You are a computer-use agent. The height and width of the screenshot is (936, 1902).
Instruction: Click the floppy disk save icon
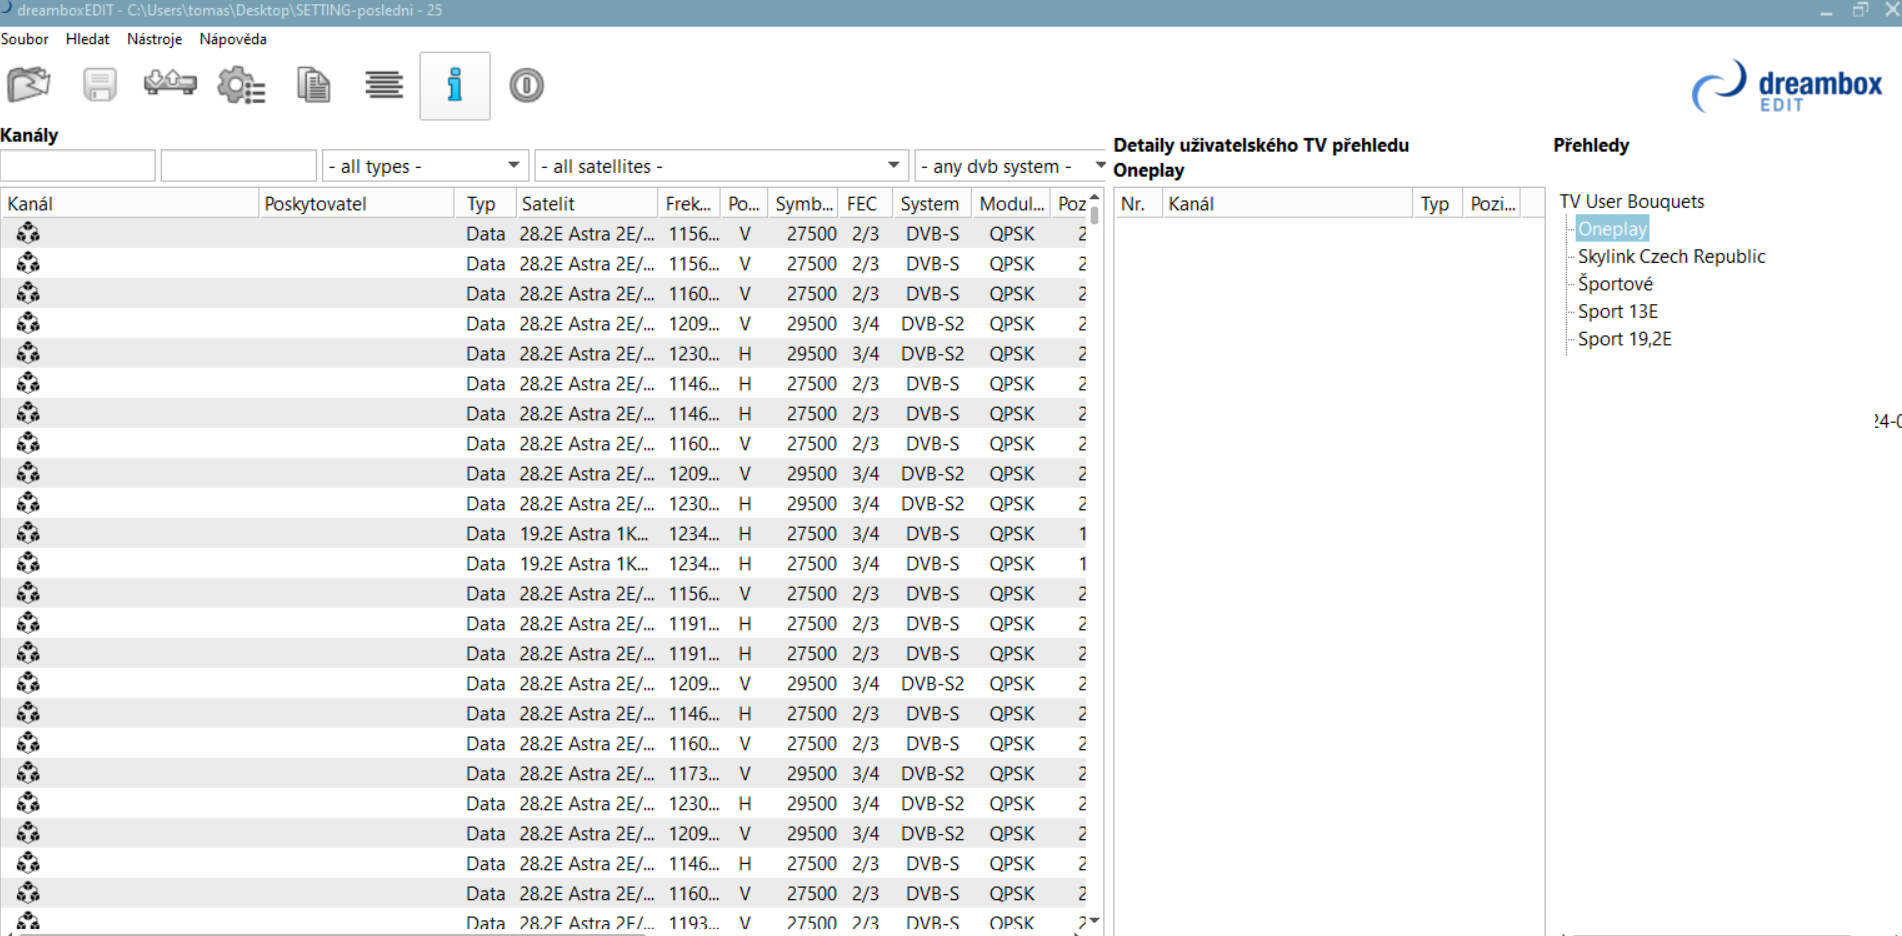point(100,85)
